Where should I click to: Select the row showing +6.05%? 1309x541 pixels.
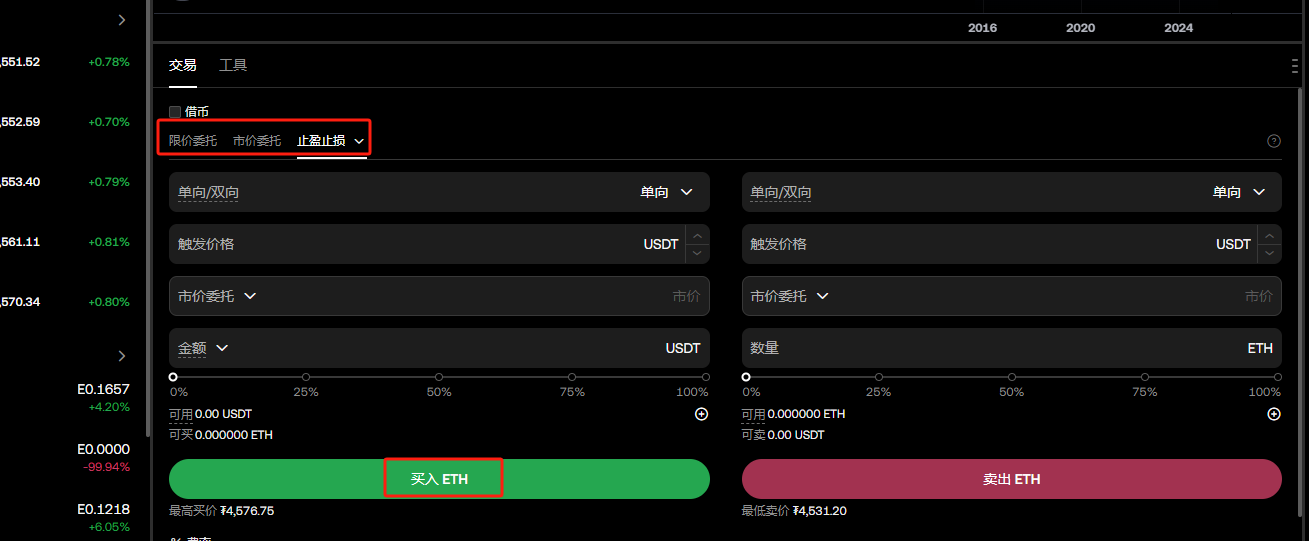65,517
